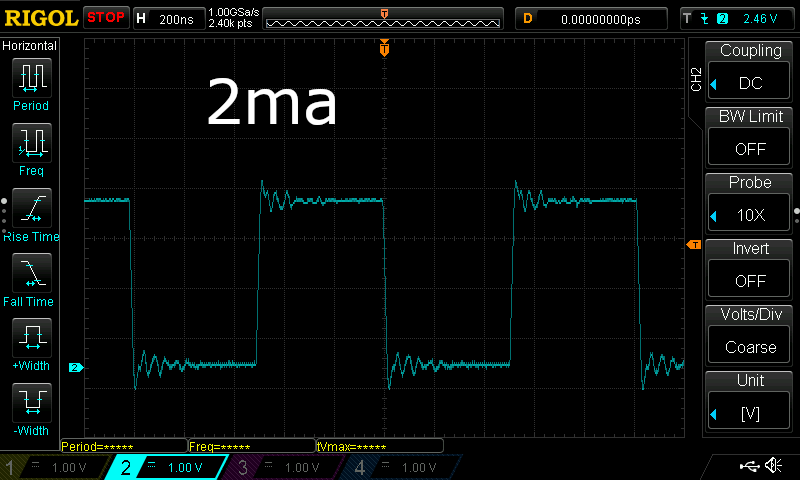The width and height of the screenshot is (800, 480).
Task: Switch to channel 3 tab
Action: [x=286, y=467]
